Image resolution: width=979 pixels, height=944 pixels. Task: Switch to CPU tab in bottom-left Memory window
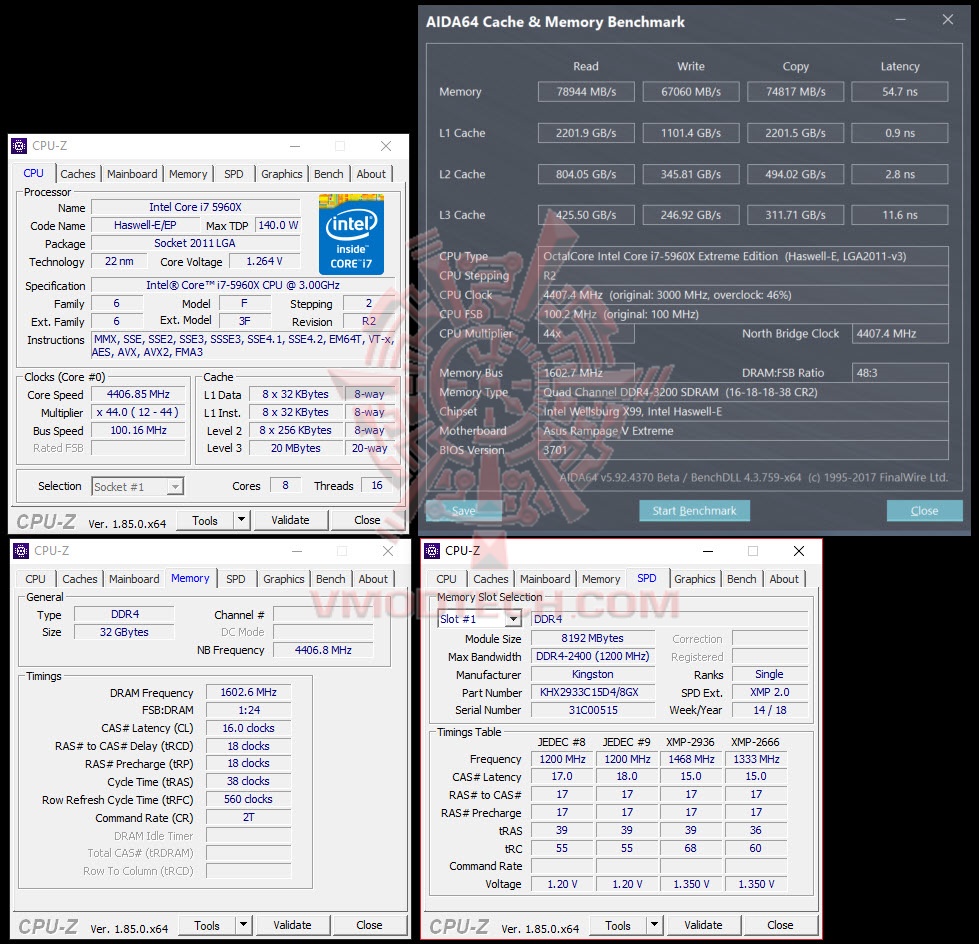pos(36,579)
